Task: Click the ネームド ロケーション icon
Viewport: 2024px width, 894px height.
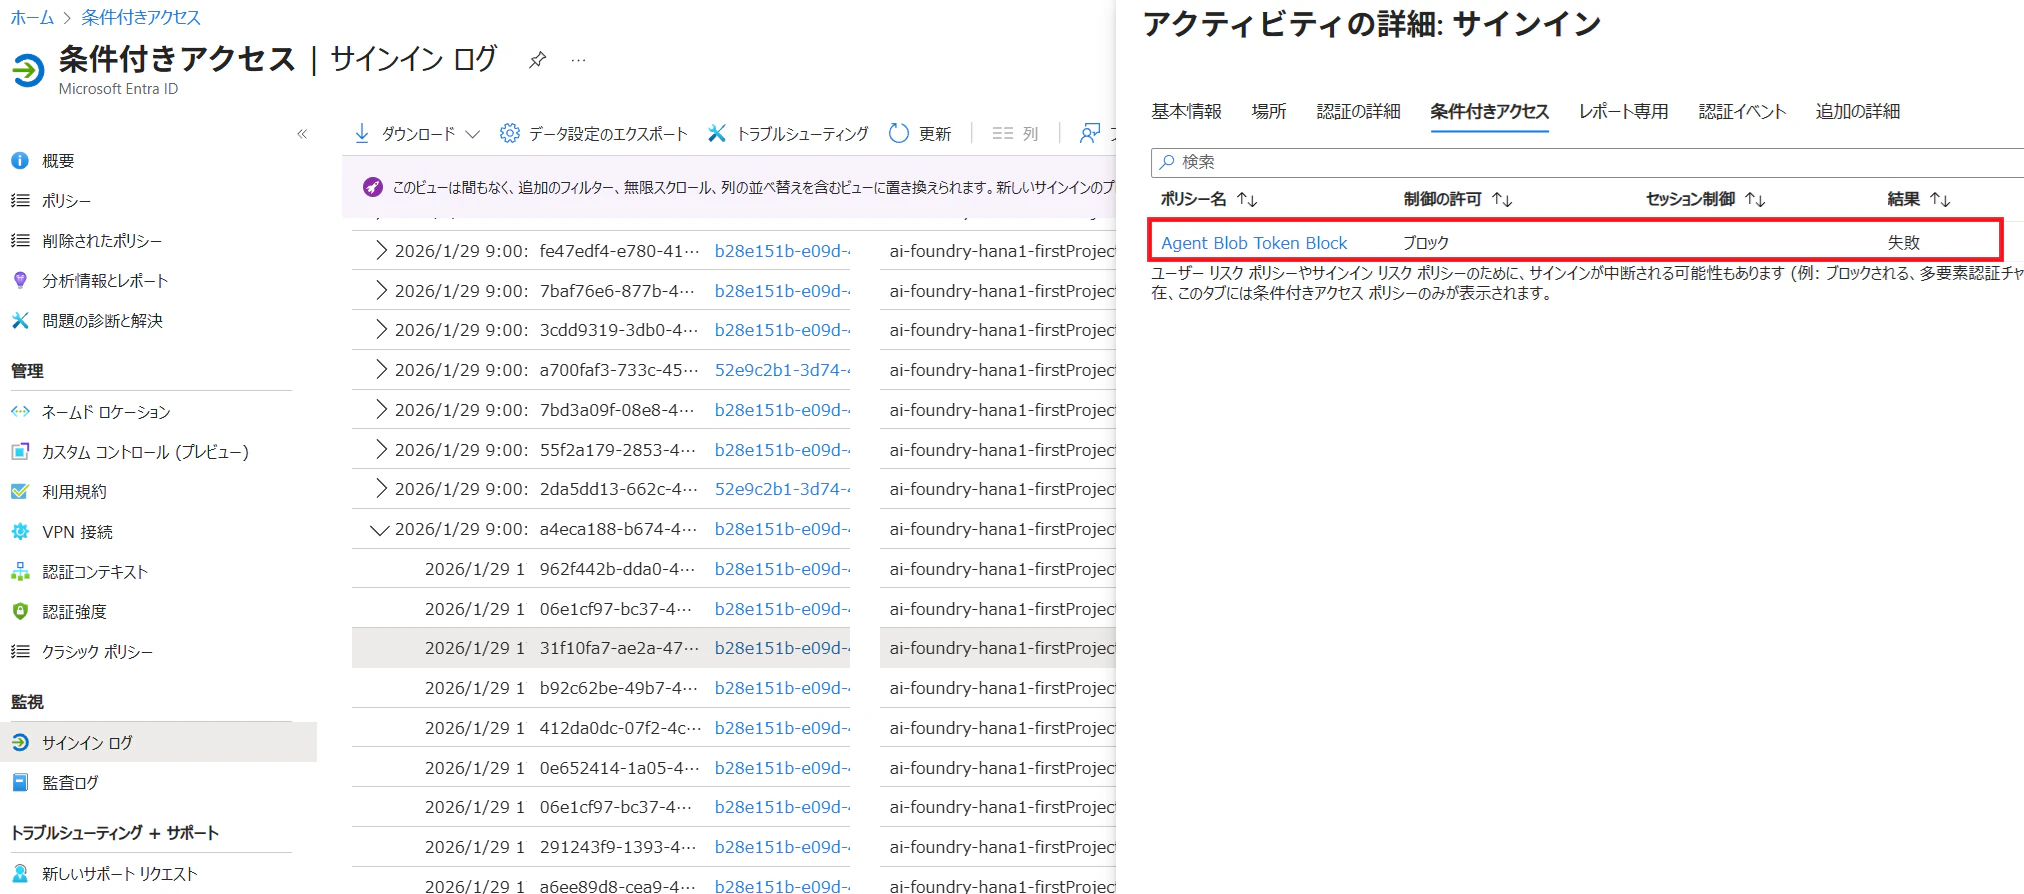Action: [x=20, y=411]
